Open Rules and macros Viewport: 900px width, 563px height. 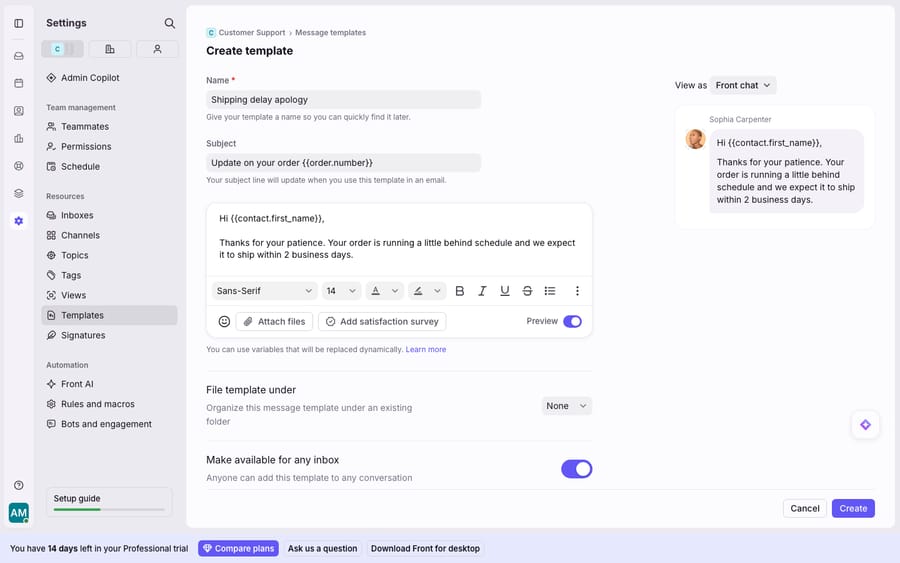tap(109, 404)
